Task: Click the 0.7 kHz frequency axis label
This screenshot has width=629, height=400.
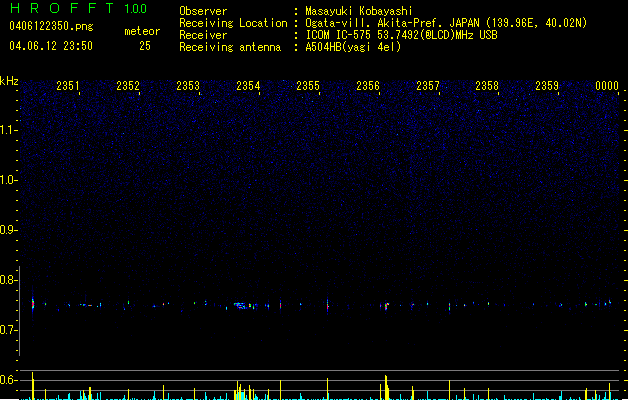Action: click(x=8, y=330)
